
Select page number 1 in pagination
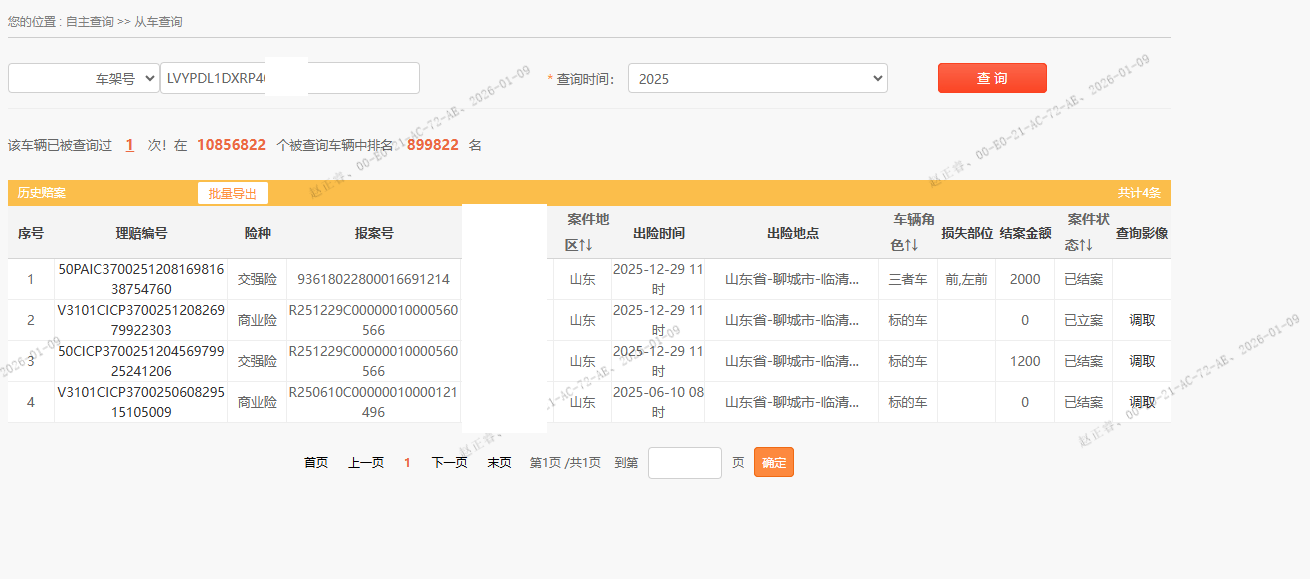click(407, 463)
